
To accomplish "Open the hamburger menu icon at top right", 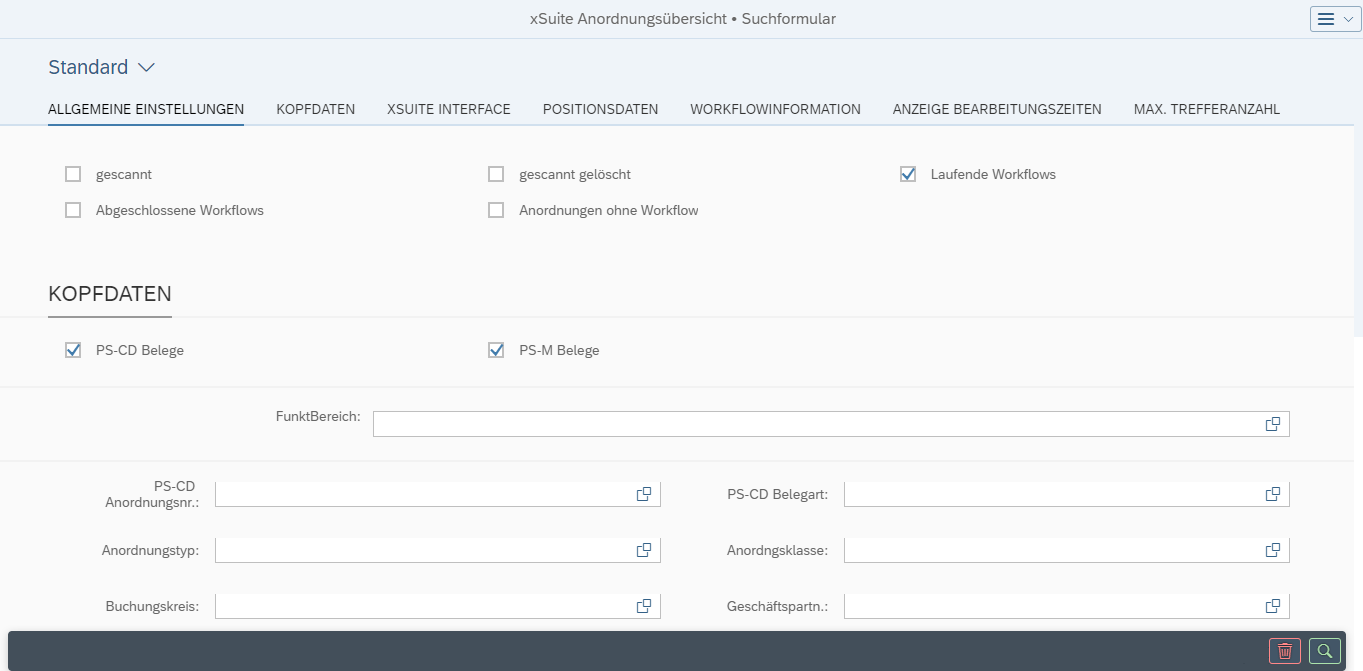I will click(x=1328, y=18).
